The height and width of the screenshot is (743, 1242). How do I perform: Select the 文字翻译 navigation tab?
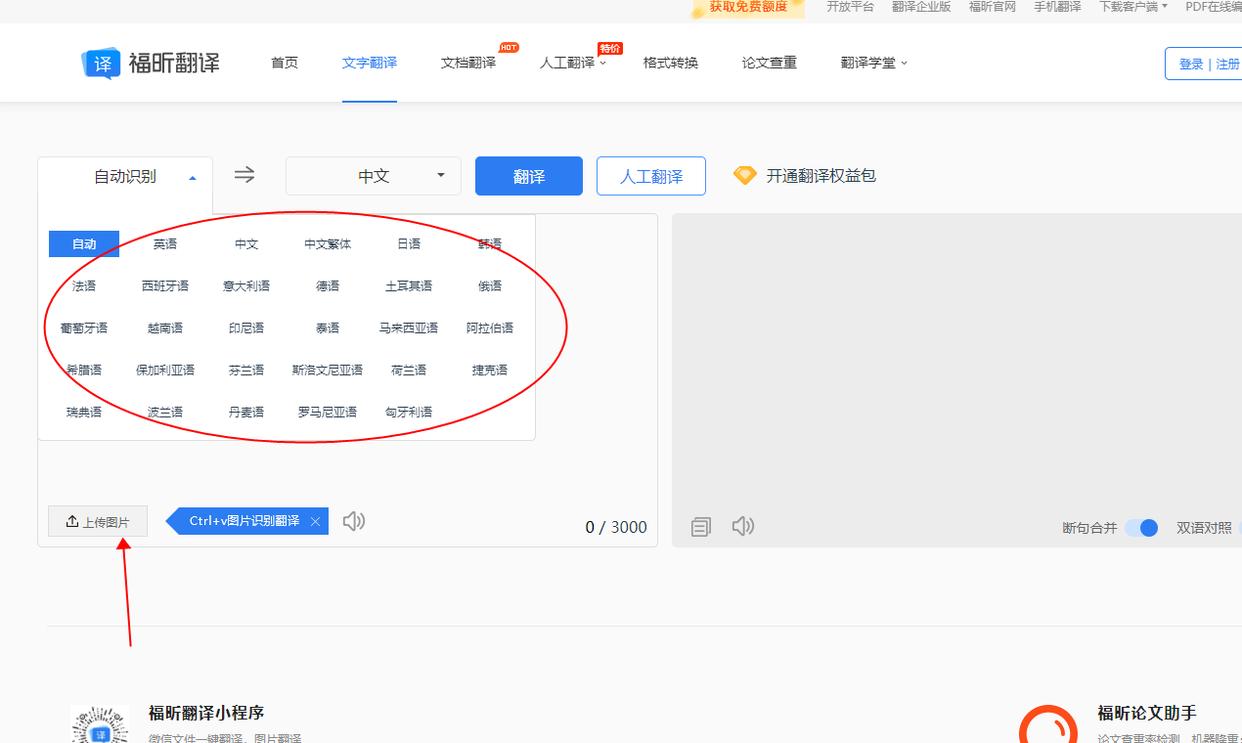pos(369,63)
